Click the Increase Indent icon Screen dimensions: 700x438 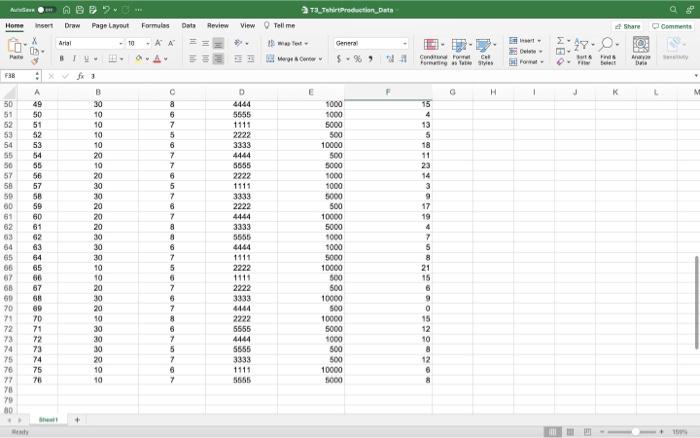(x=251, y=58)
